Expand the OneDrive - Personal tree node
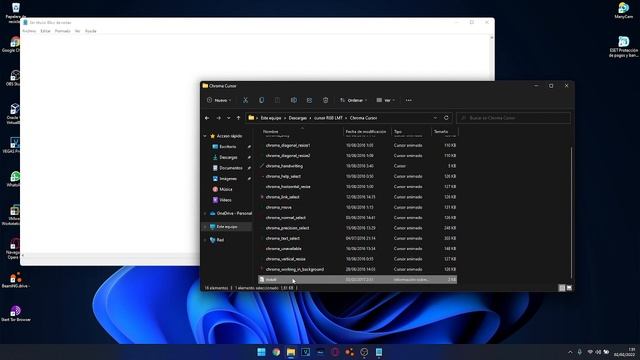Screen dimensions: 640x360 205,213
